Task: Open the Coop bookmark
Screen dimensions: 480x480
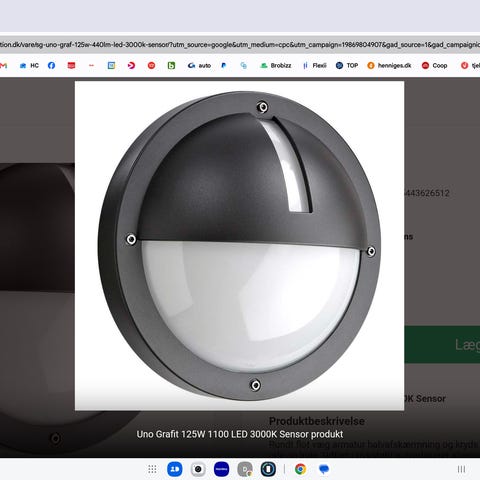Action: coord(434,65)
